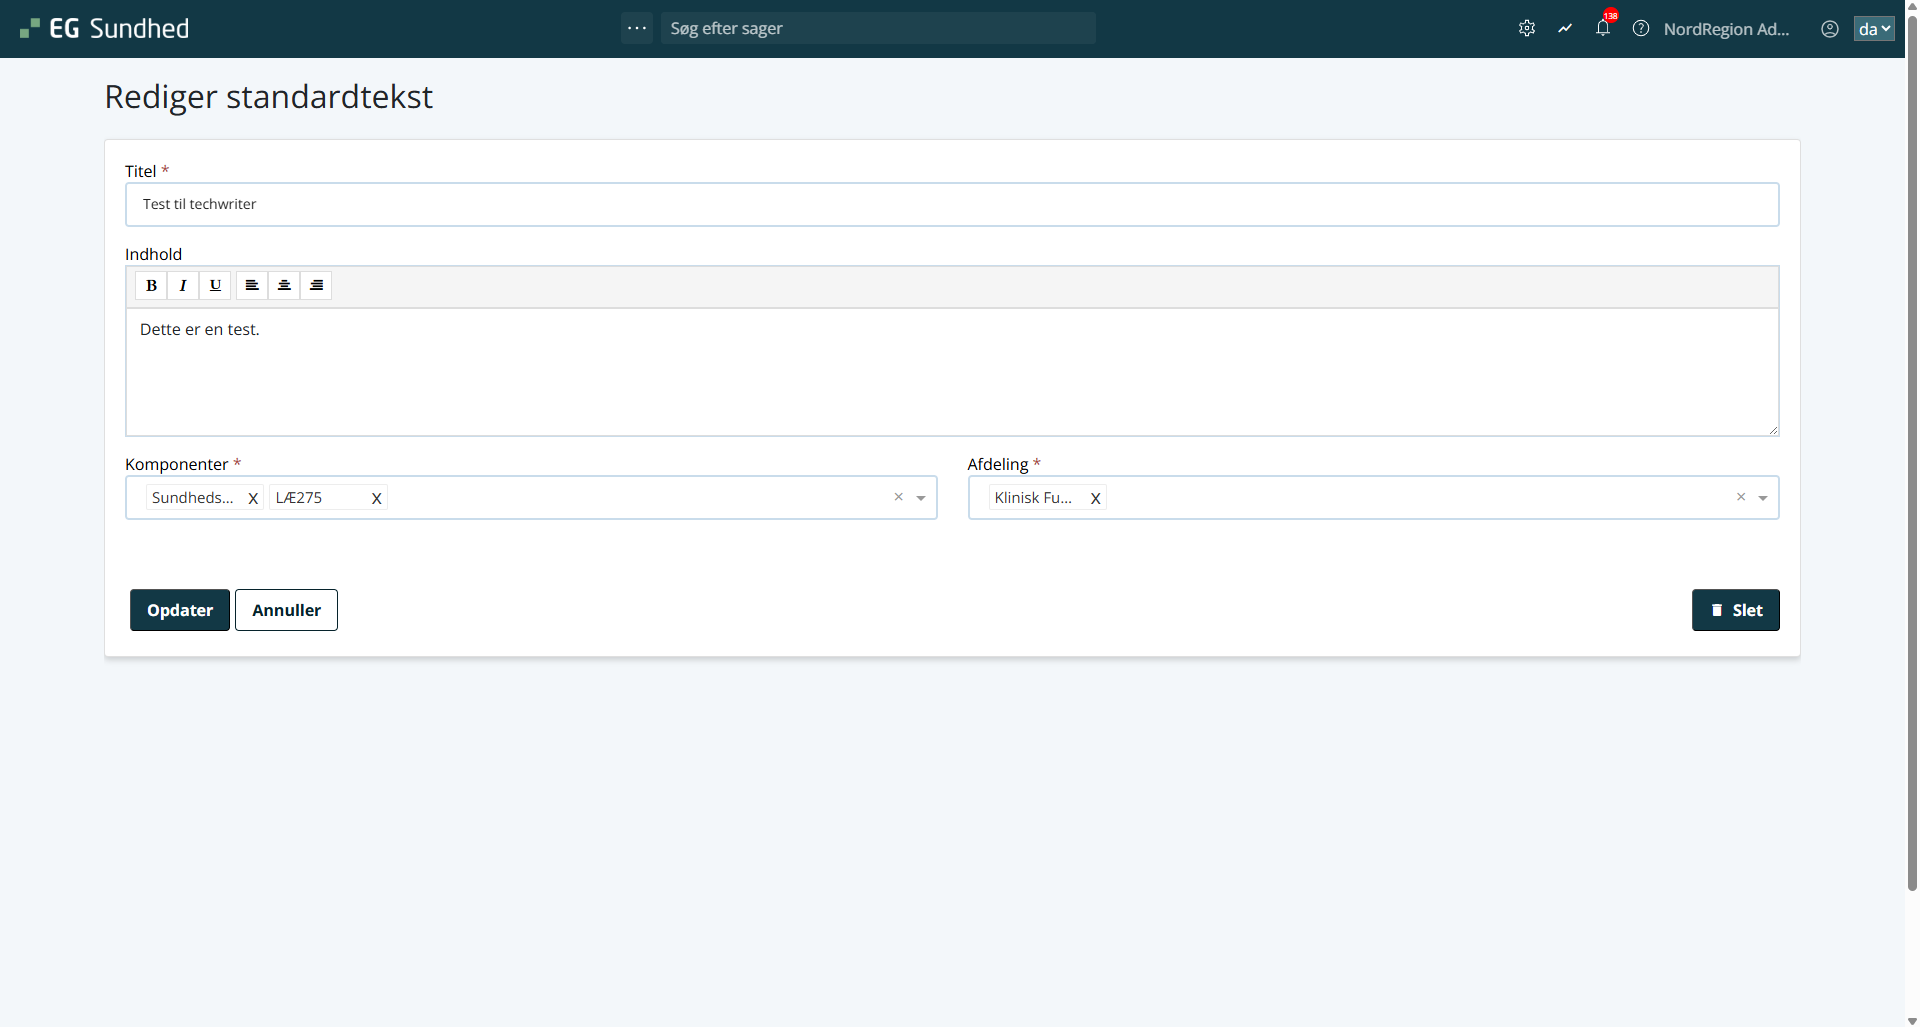Open the notifications bell
1920x1027 pixels.
tap(1603, 29)
